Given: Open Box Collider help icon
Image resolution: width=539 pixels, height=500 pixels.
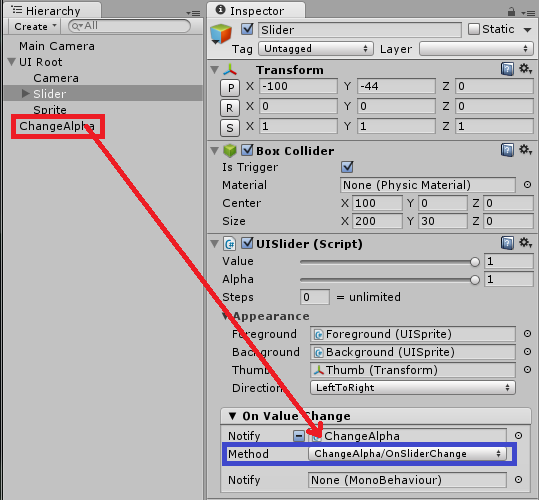Looking at the screenshot, I should [x=507, y=150].
